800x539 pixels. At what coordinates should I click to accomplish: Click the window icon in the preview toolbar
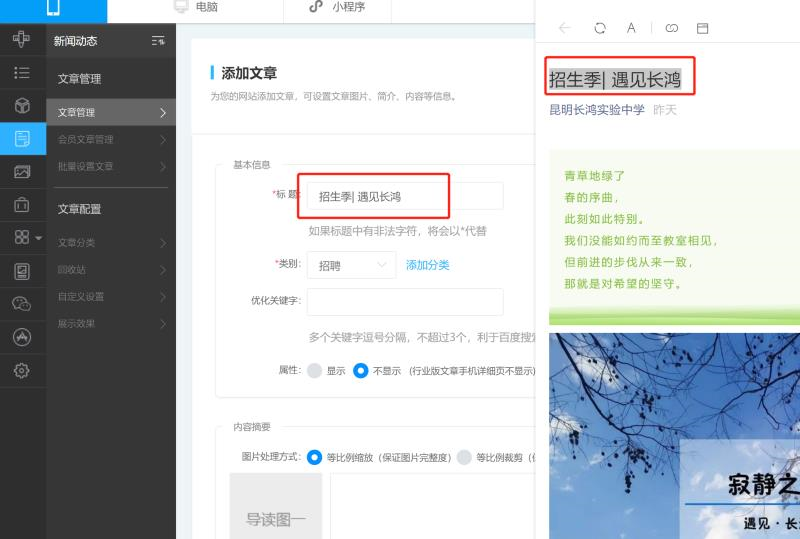[702, 28]
